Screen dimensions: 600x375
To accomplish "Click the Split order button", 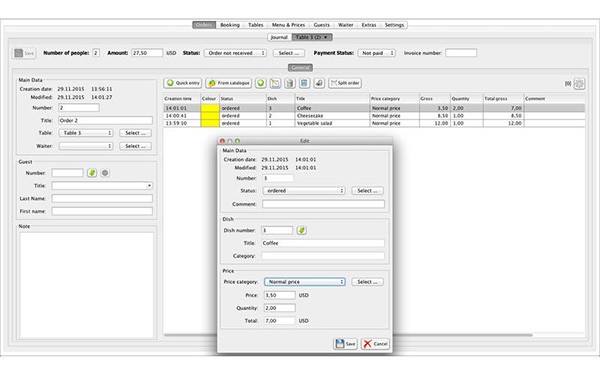I will (x=345, y=83).
